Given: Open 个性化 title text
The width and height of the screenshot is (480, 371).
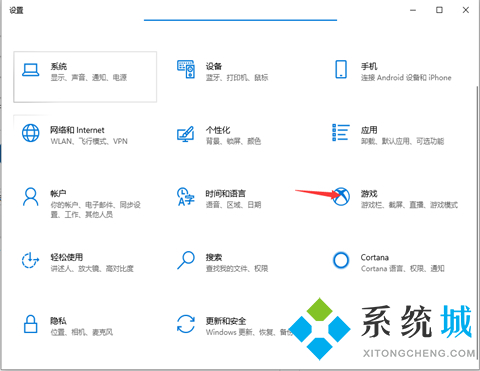Looking at the screenshot, I should click(x=218, y=130).
